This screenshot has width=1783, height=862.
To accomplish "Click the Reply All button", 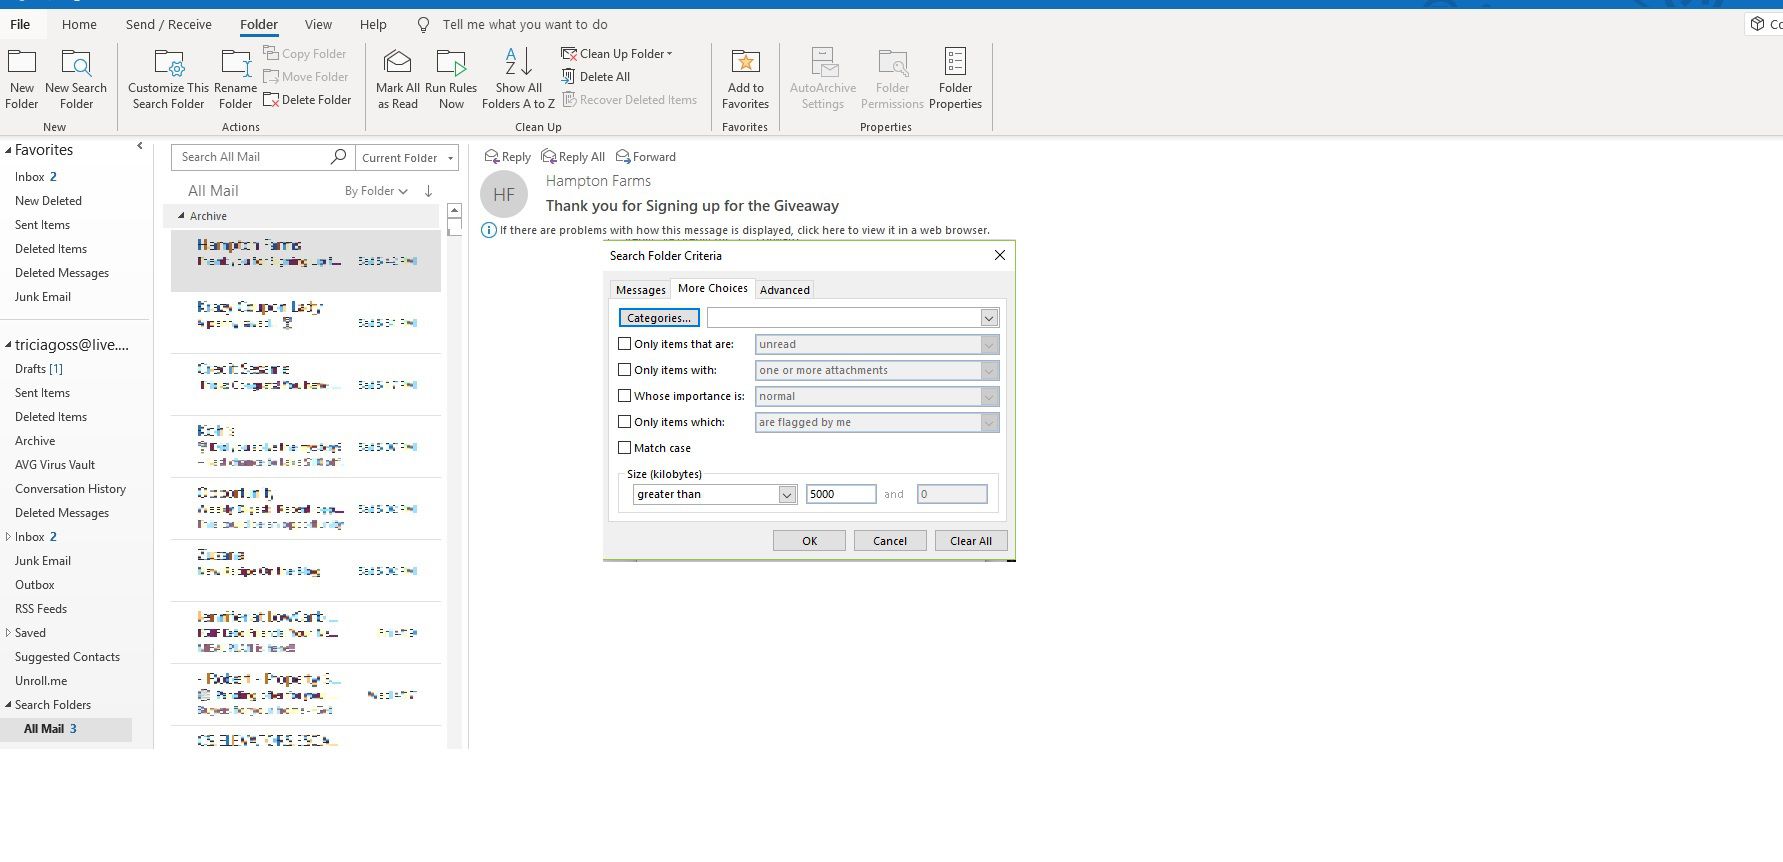I will [573, 157].
